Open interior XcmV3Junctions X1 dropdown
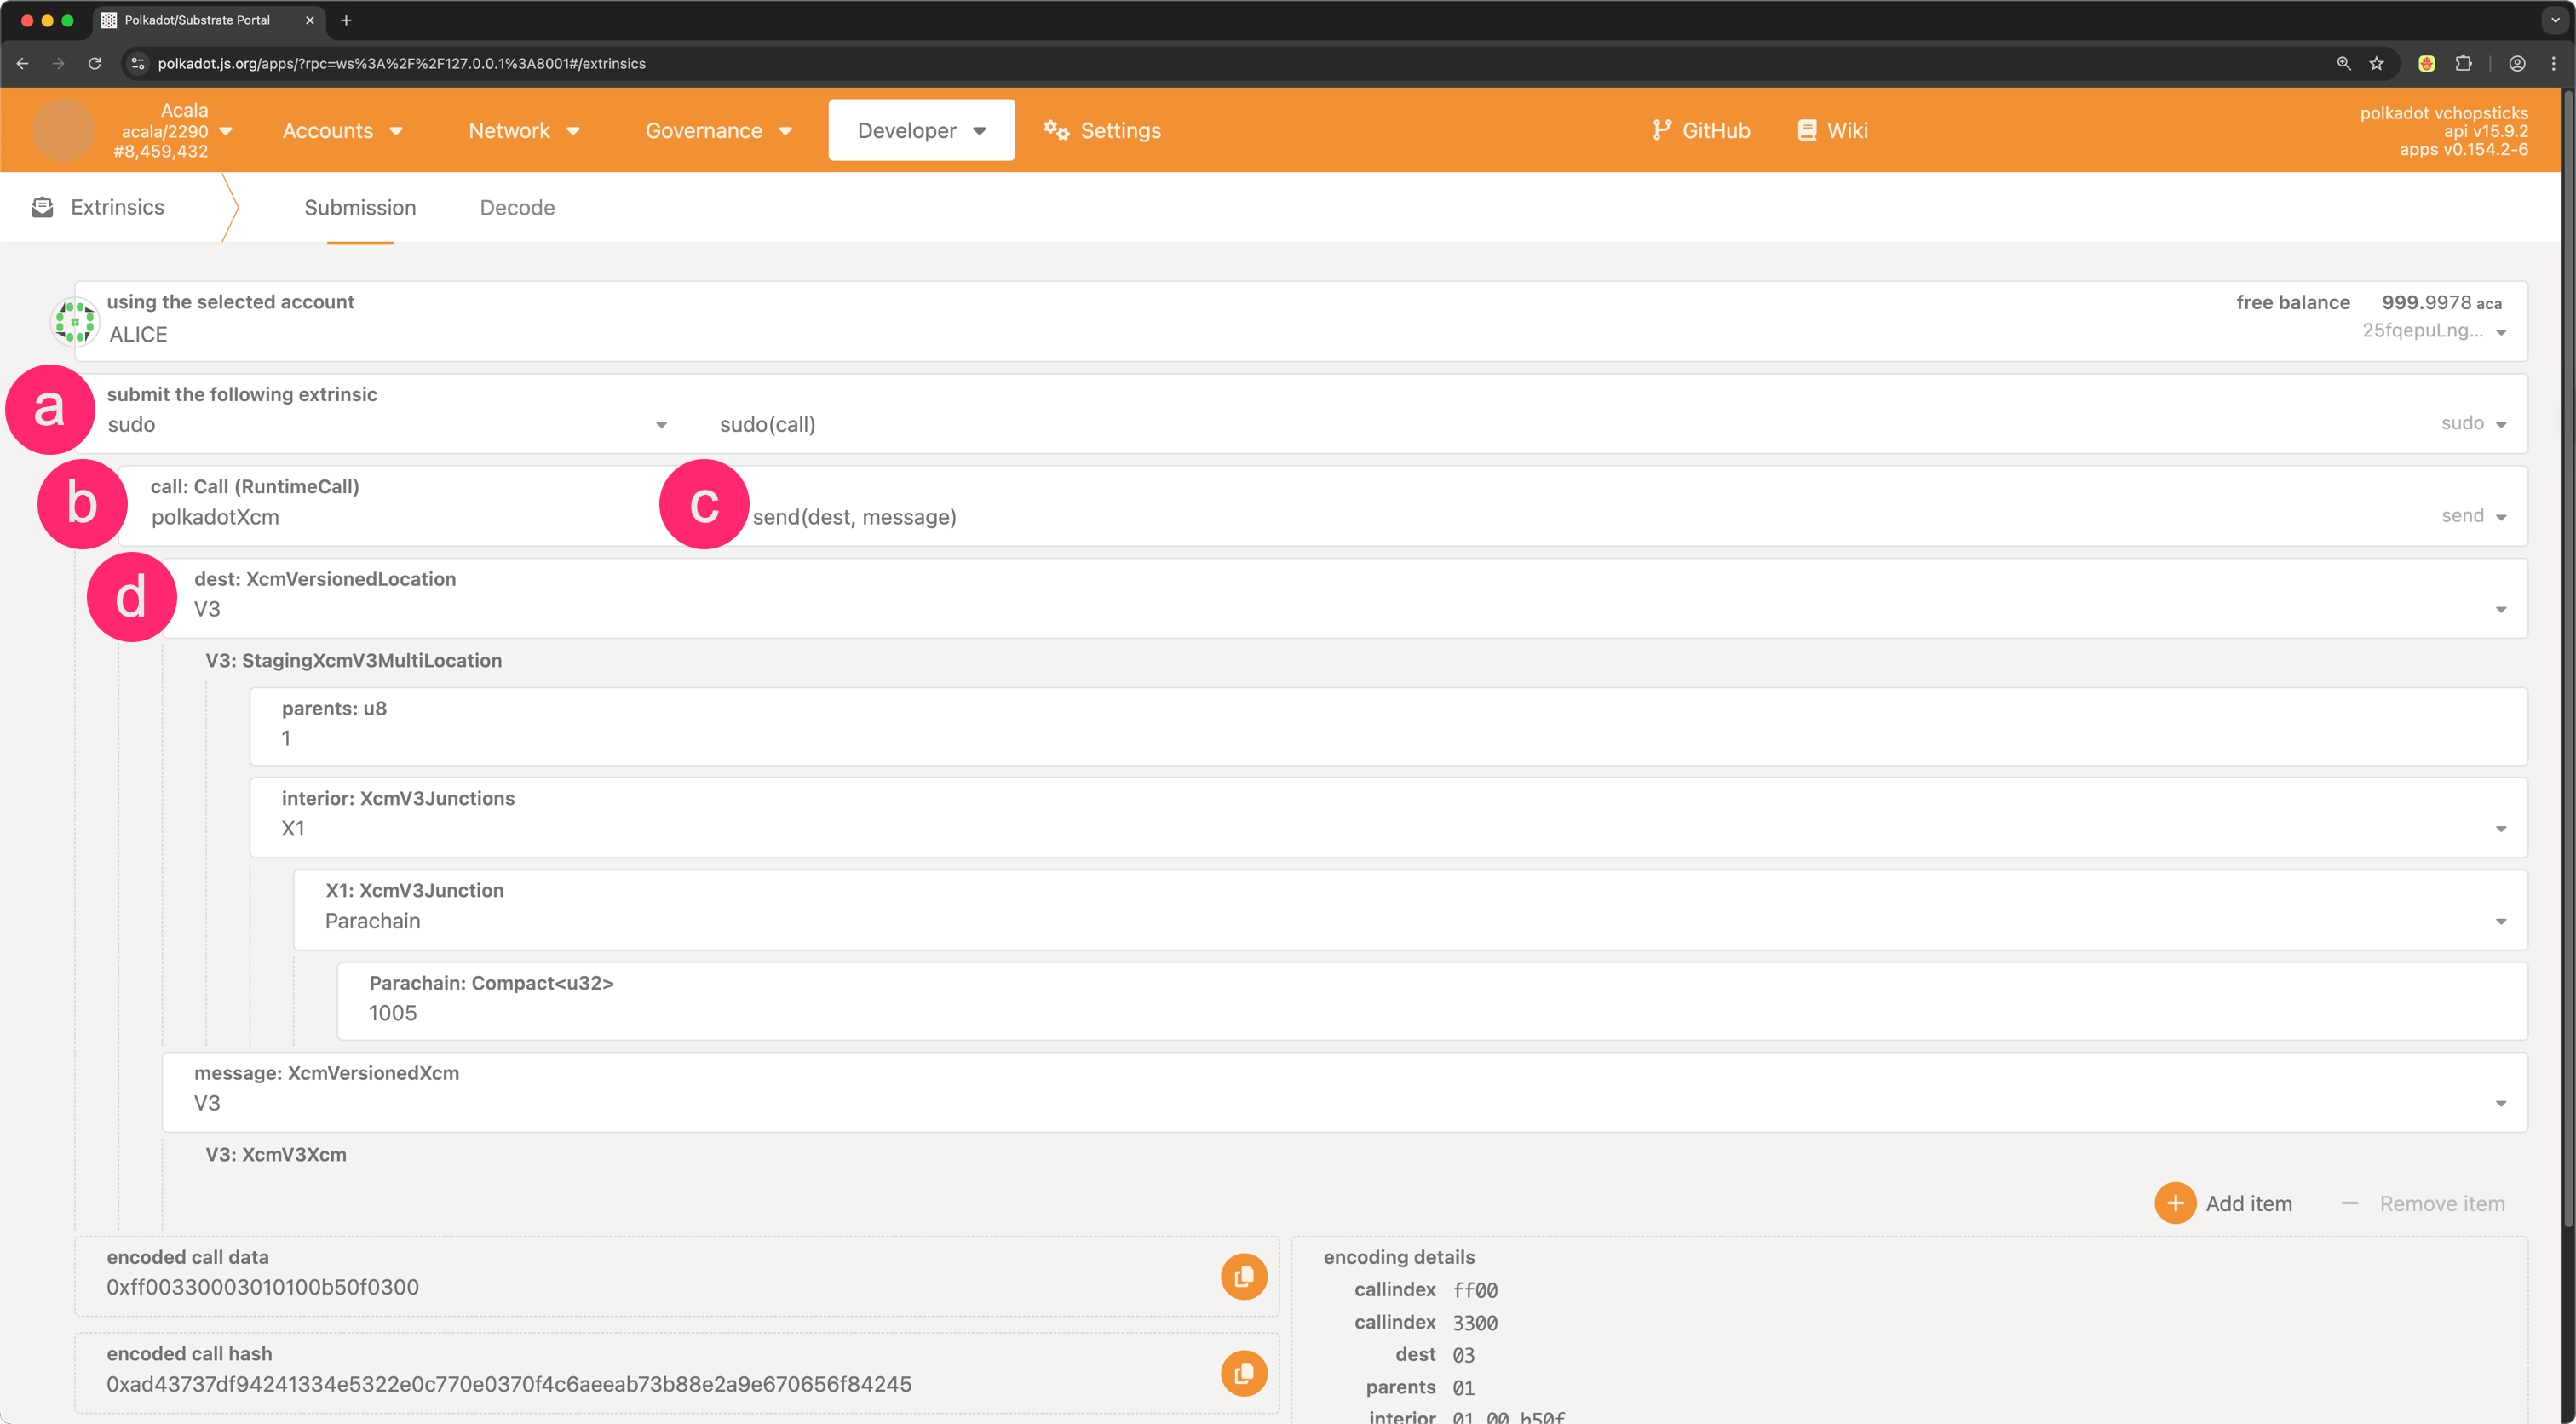This screenshot has height=1424, width=2576. [x=2501, y=829]
